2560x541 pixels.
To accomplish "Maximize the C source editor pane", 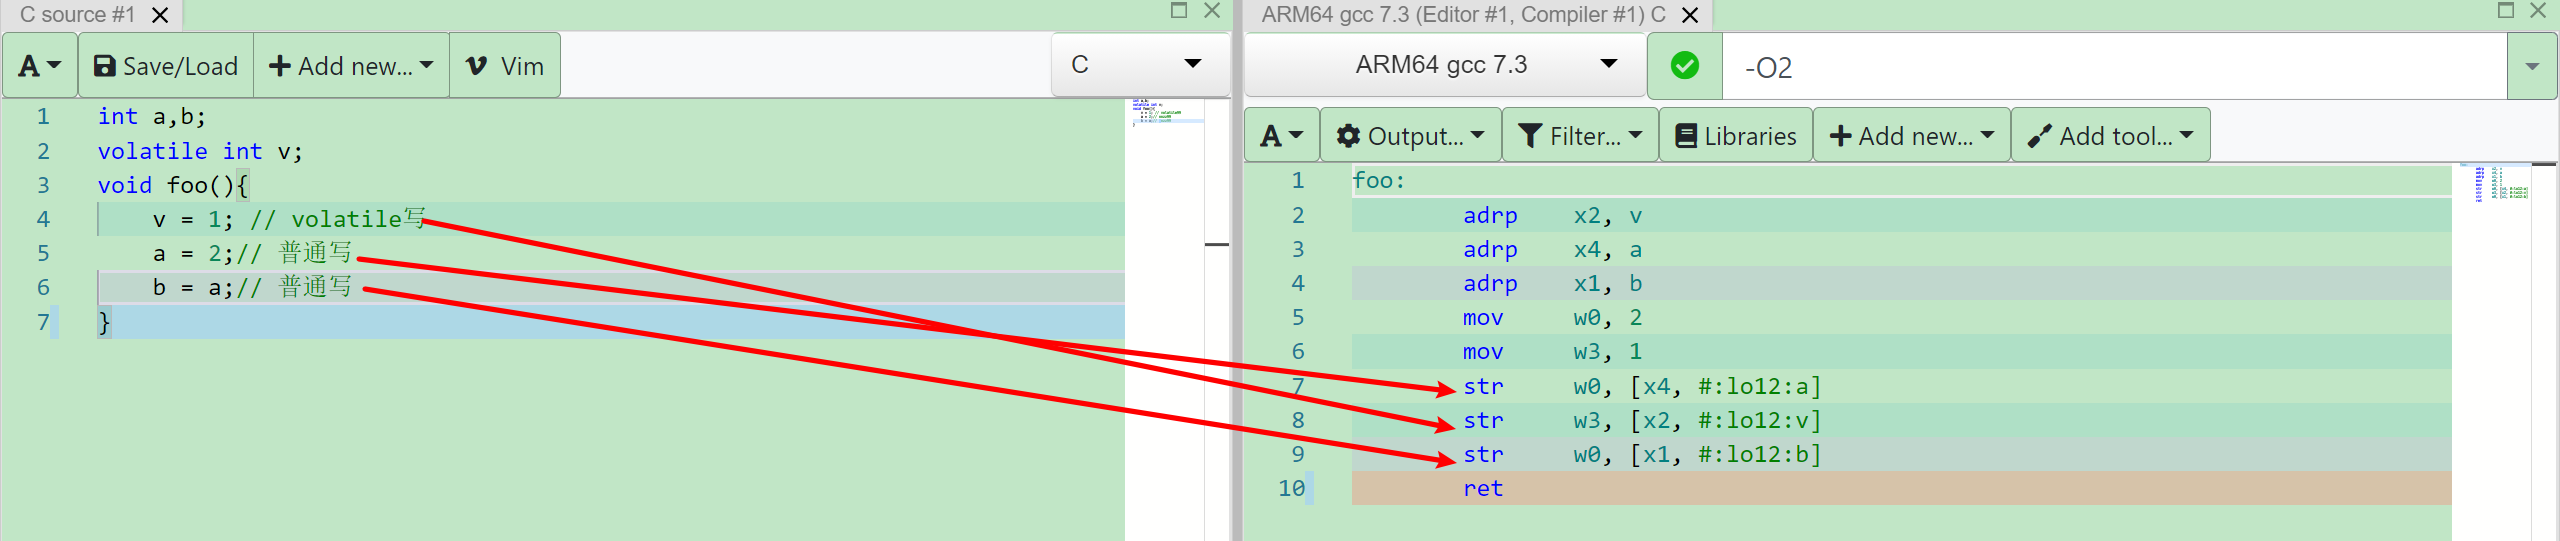I will click(x=1179, y=11).
